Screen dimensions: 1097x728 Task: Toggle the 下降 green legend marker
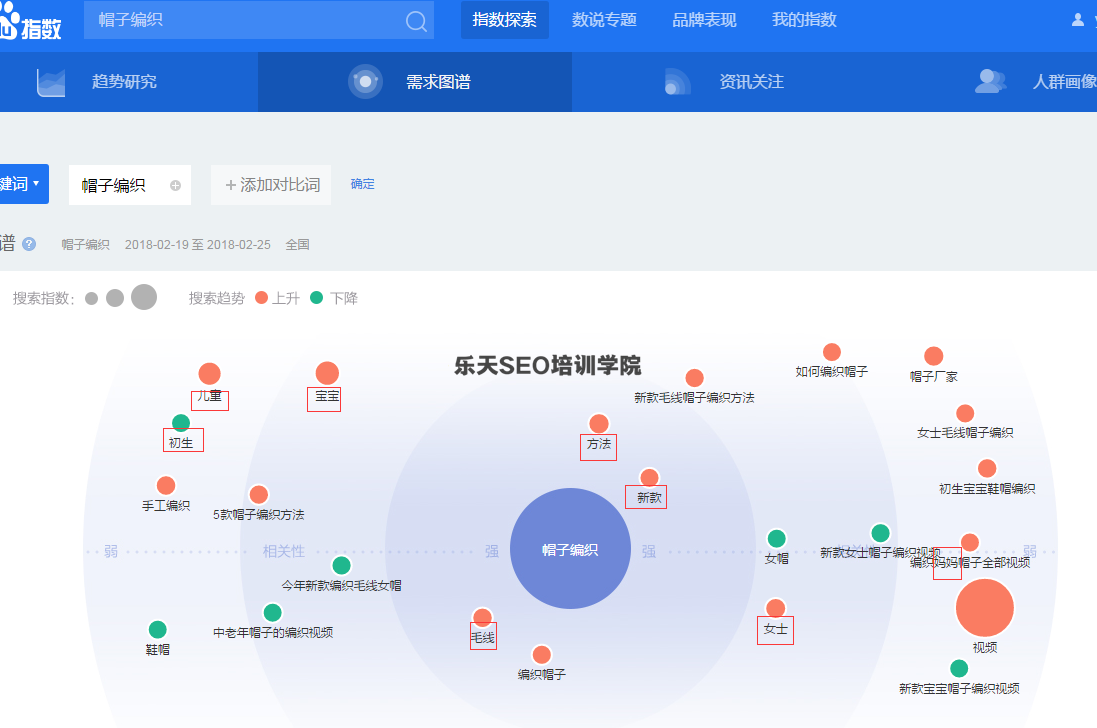click(x=316, y=297)
